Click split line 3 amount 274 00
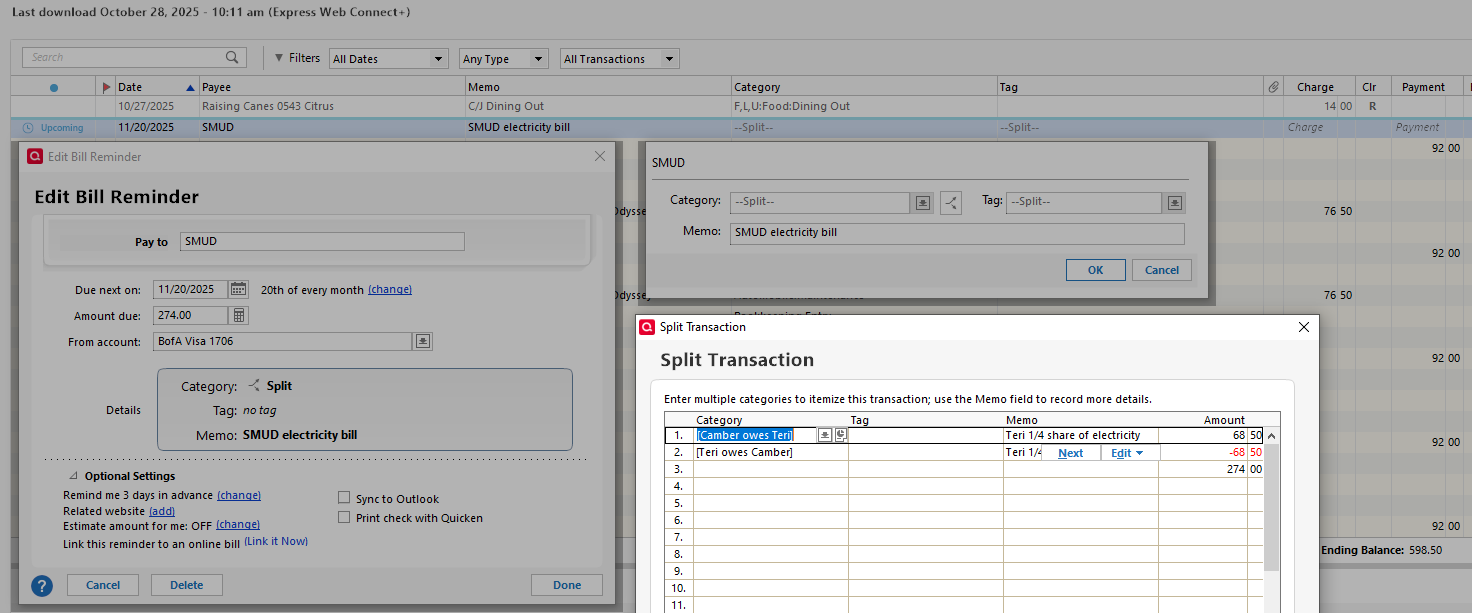 [1212, 469]
